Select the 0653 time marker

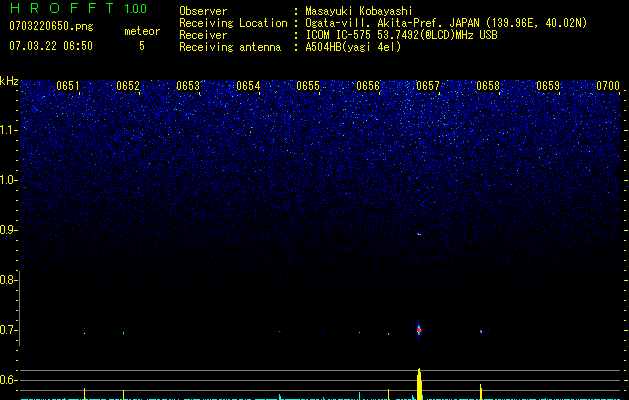(x=188, y=86)
